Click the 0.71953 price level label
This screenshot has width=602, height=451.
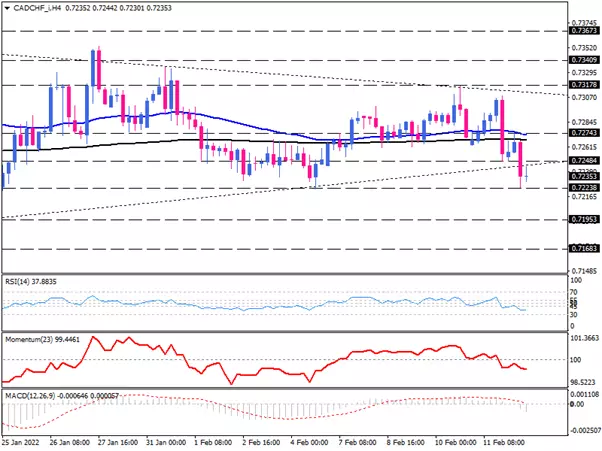tap(581, 219)
